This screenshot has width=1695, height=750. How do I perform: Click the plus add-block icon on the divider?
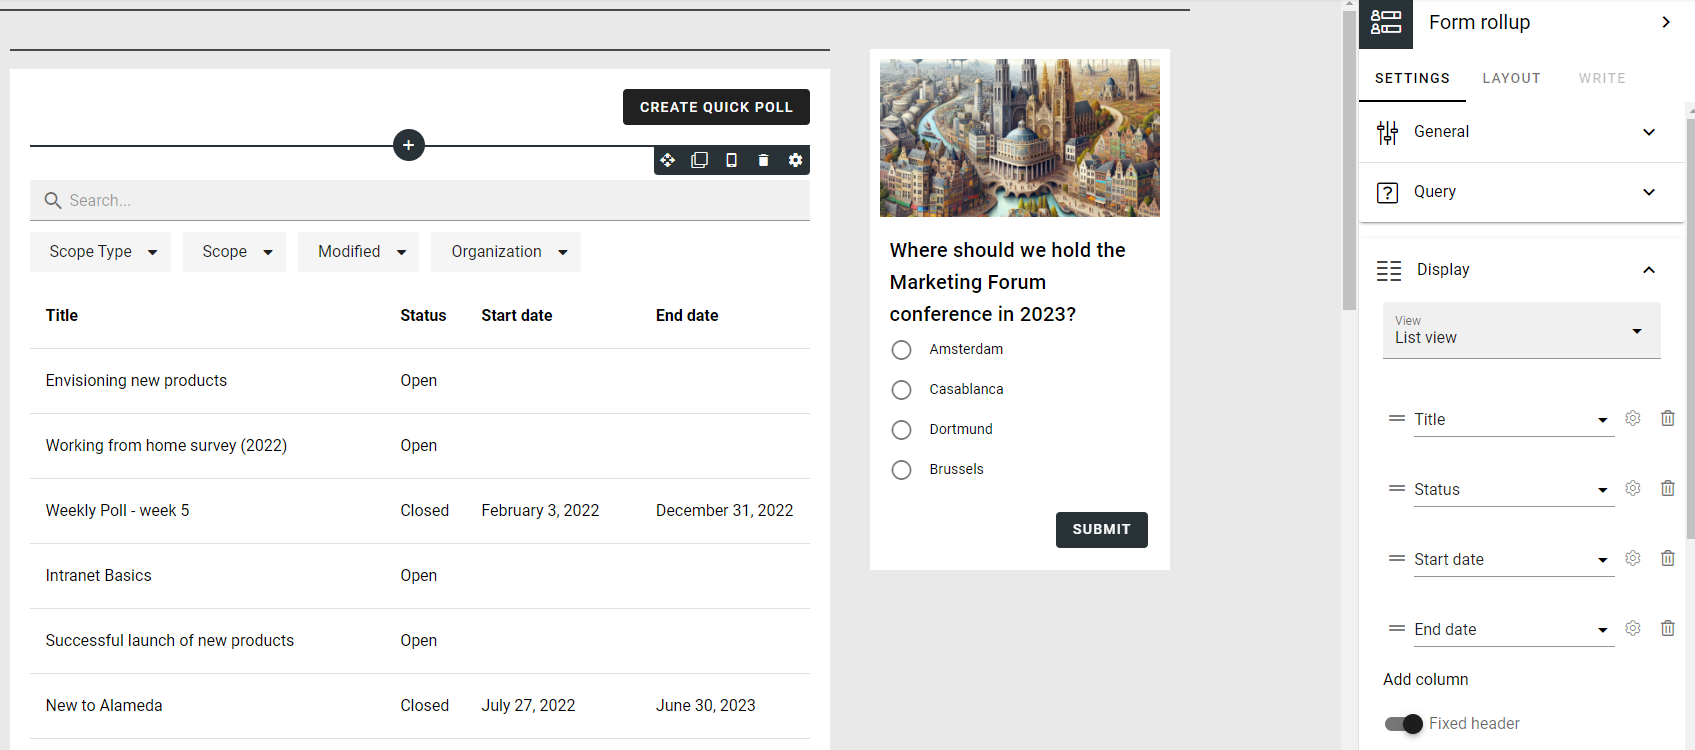coord(408,145)
